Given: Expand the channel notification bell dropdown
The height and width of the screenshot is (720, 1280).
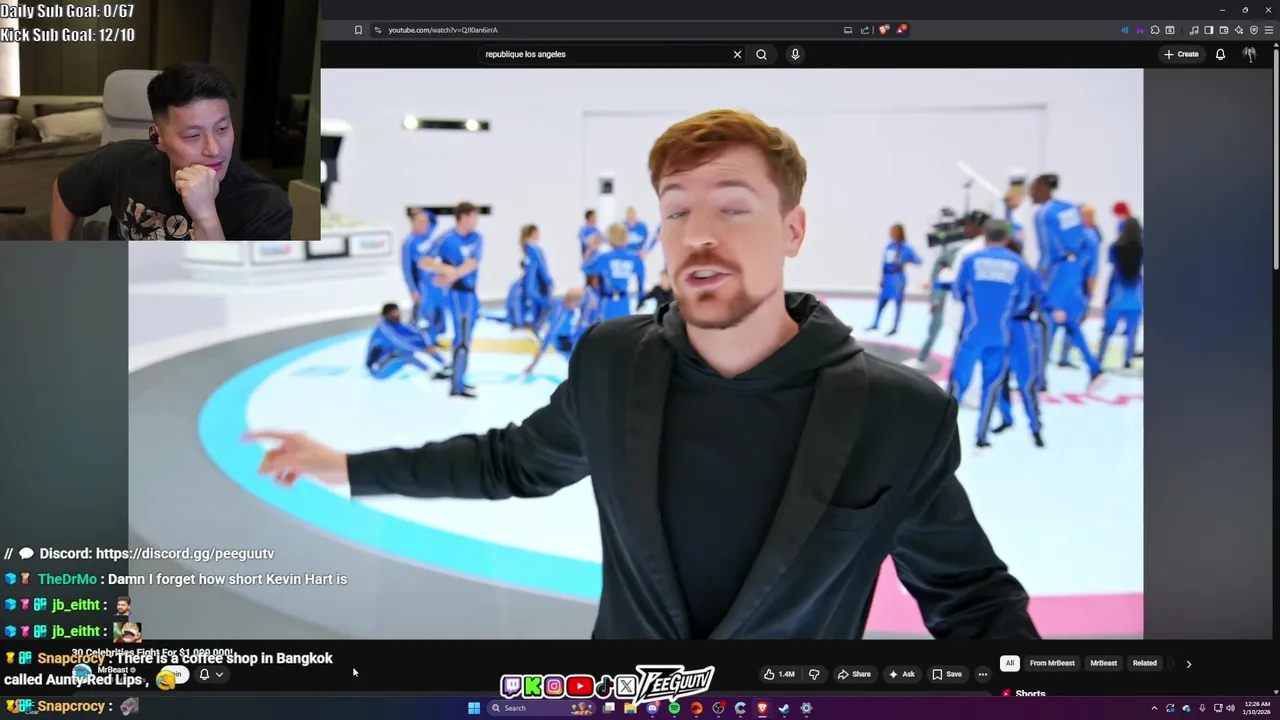Looking at the screenshot, I should tap(211, 674).
